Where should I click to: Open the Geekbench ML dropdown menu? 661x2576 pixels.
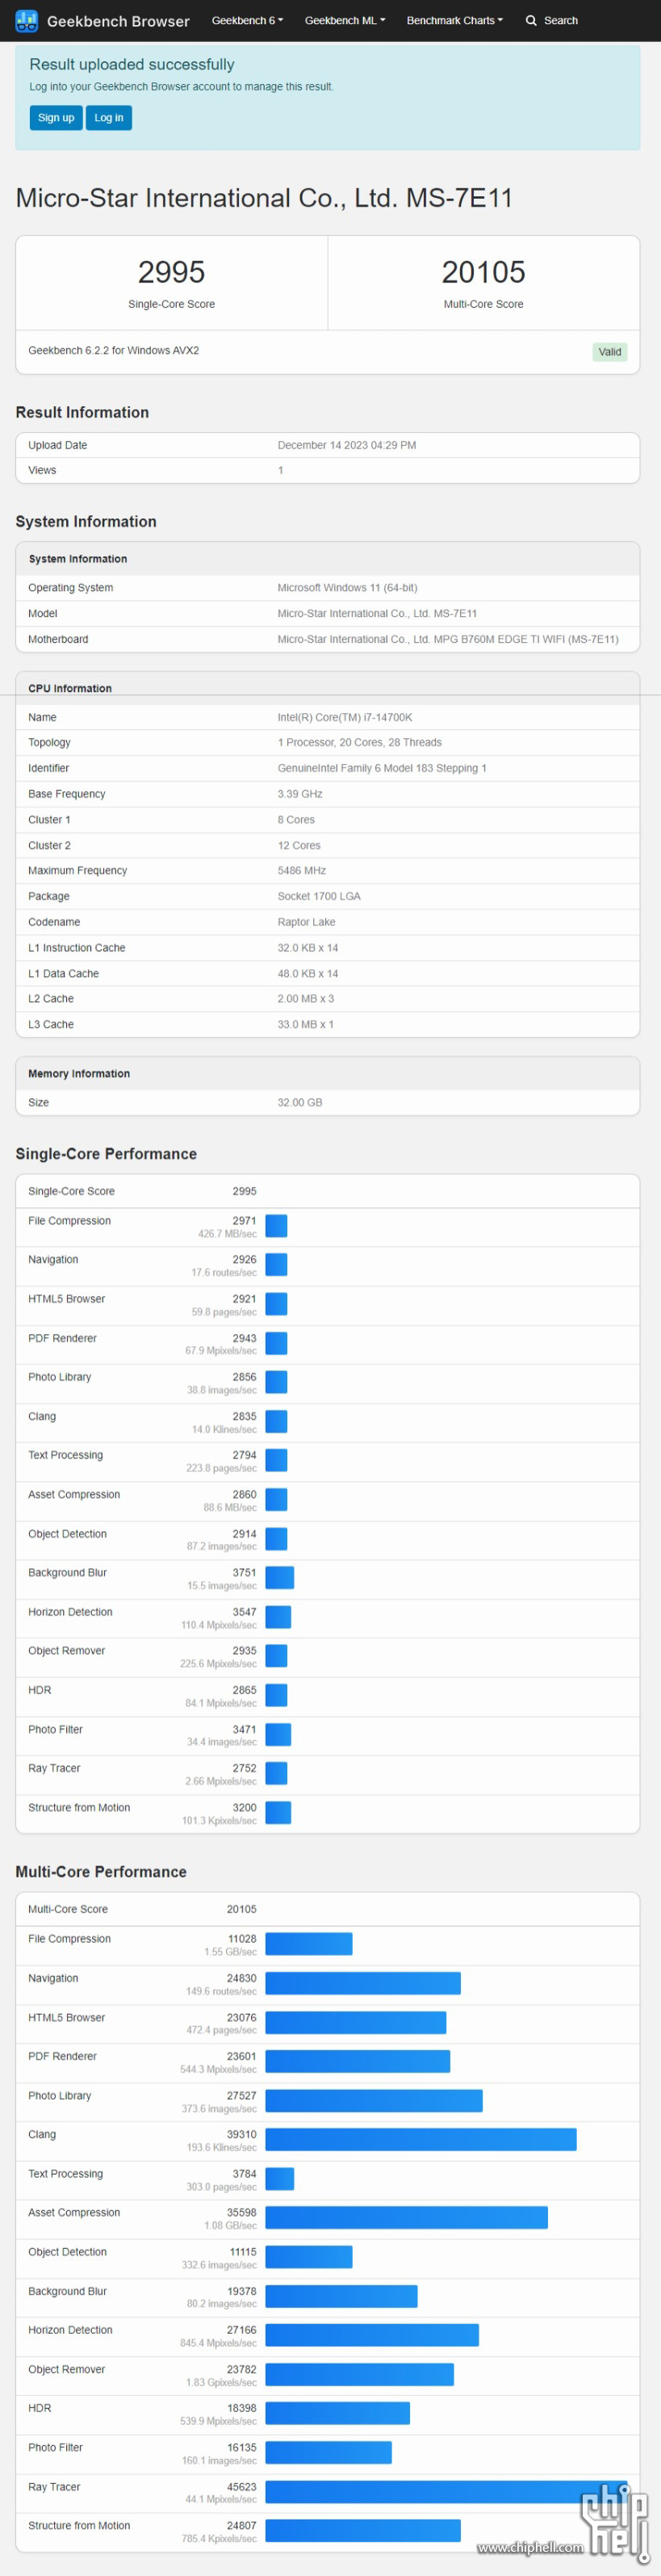click(345, 20)
